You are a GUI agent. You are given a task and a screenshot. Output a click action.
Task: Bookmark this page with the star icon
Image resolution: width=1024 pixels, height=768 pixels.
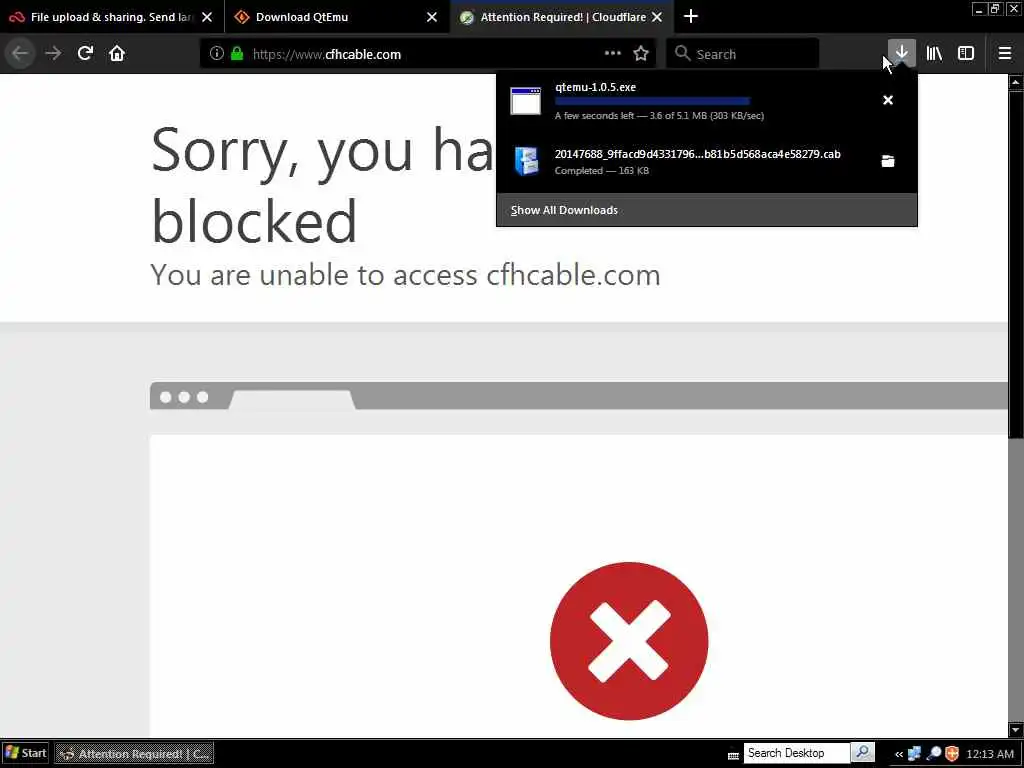641,54
